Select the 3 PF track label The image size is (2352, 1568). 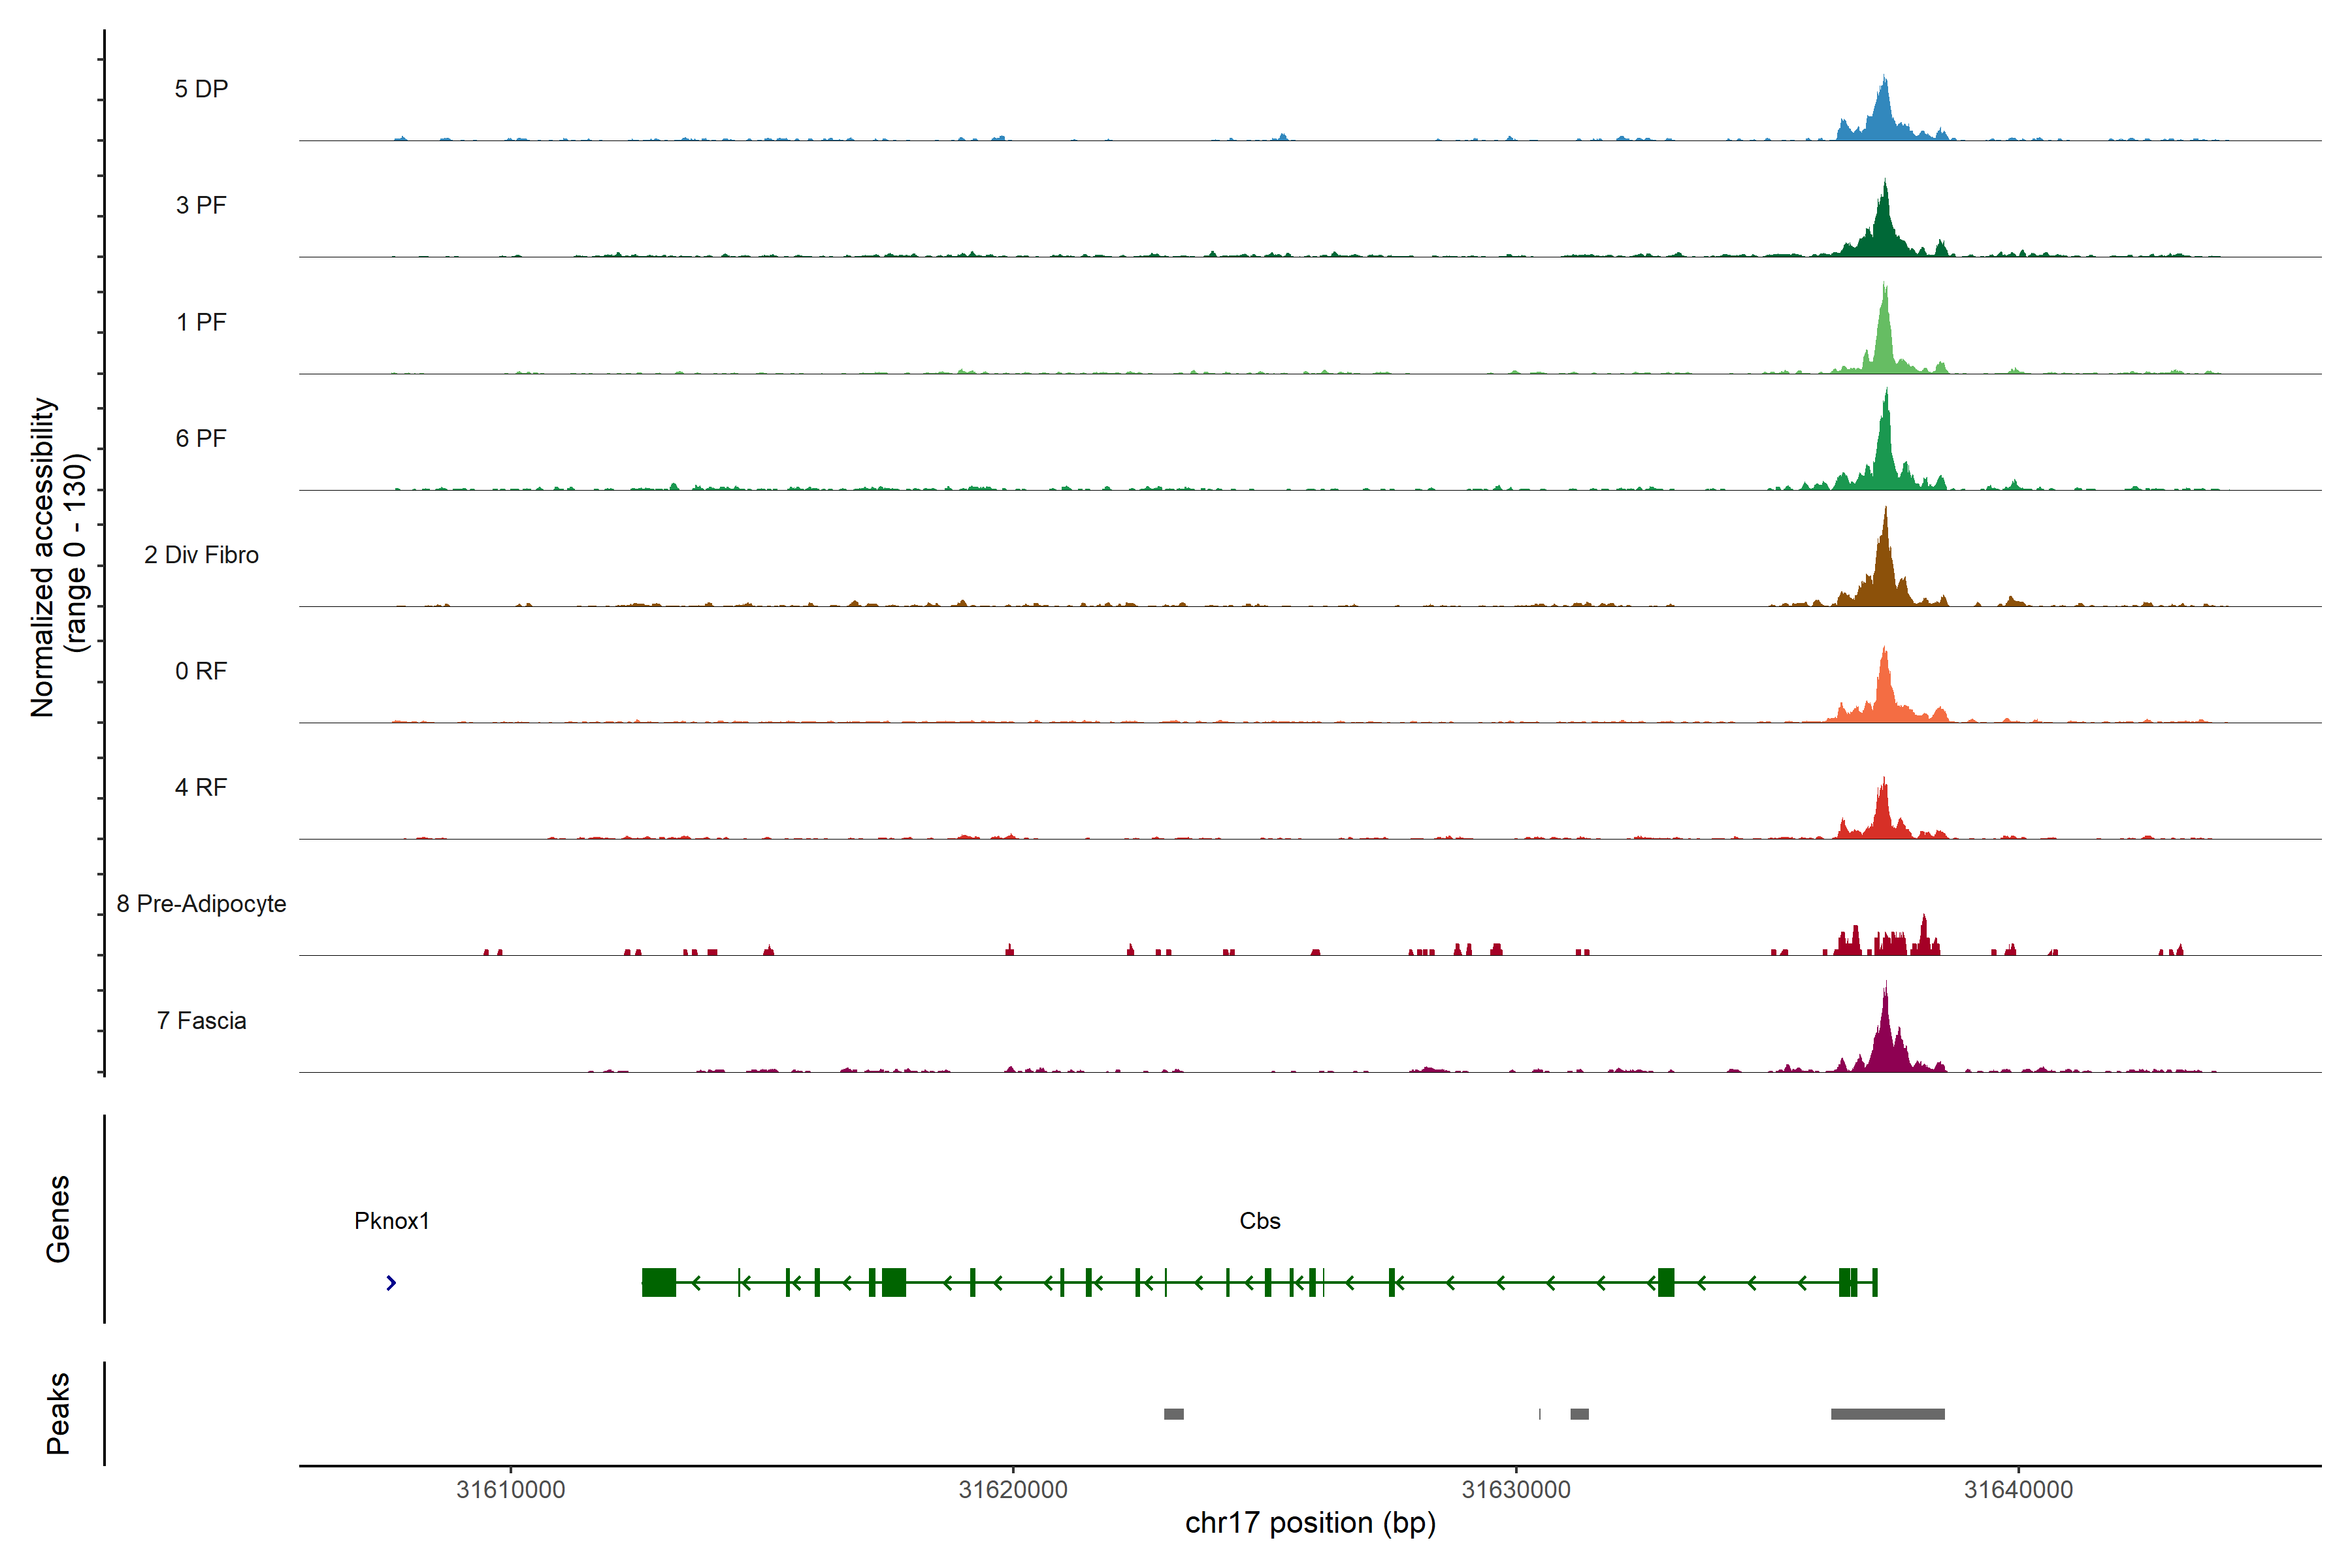point(201,205)
